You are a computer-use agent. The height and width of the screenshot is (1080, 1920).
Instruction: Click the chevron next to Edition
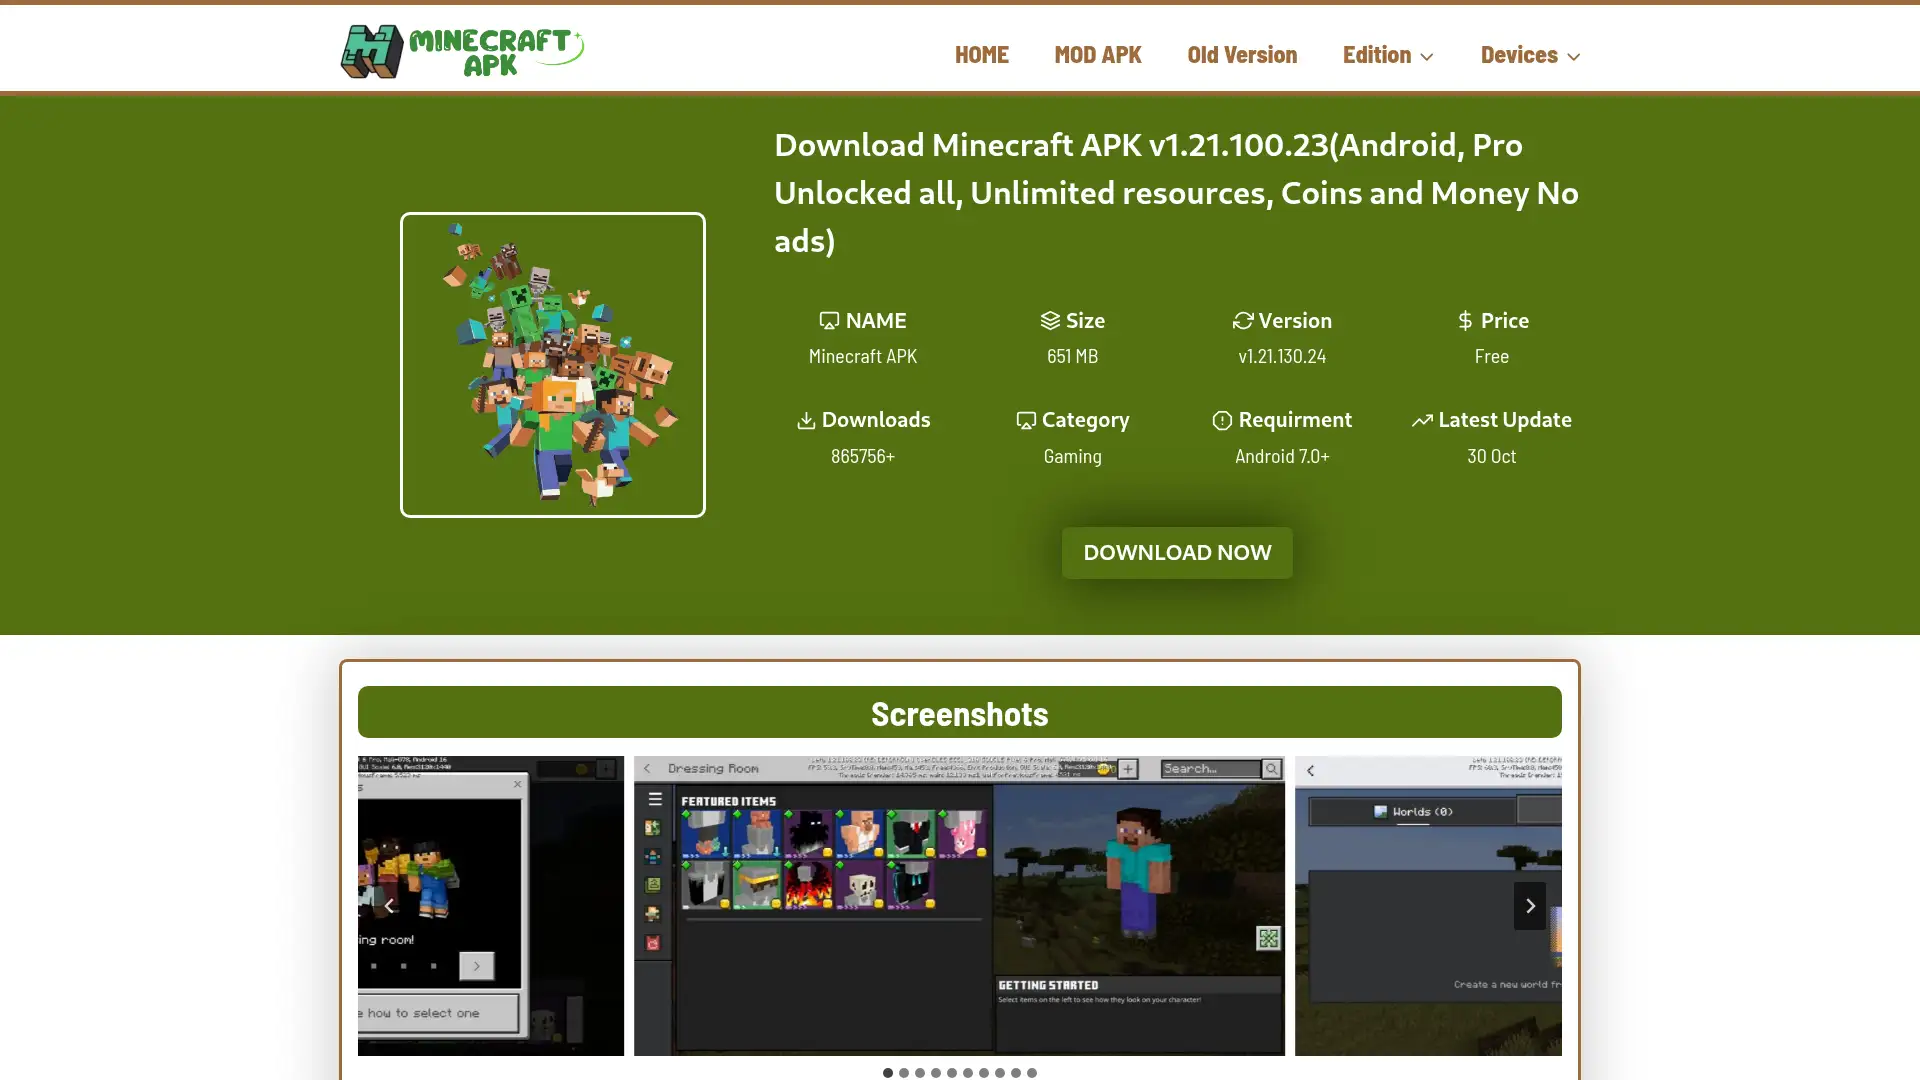(1427, 57)
